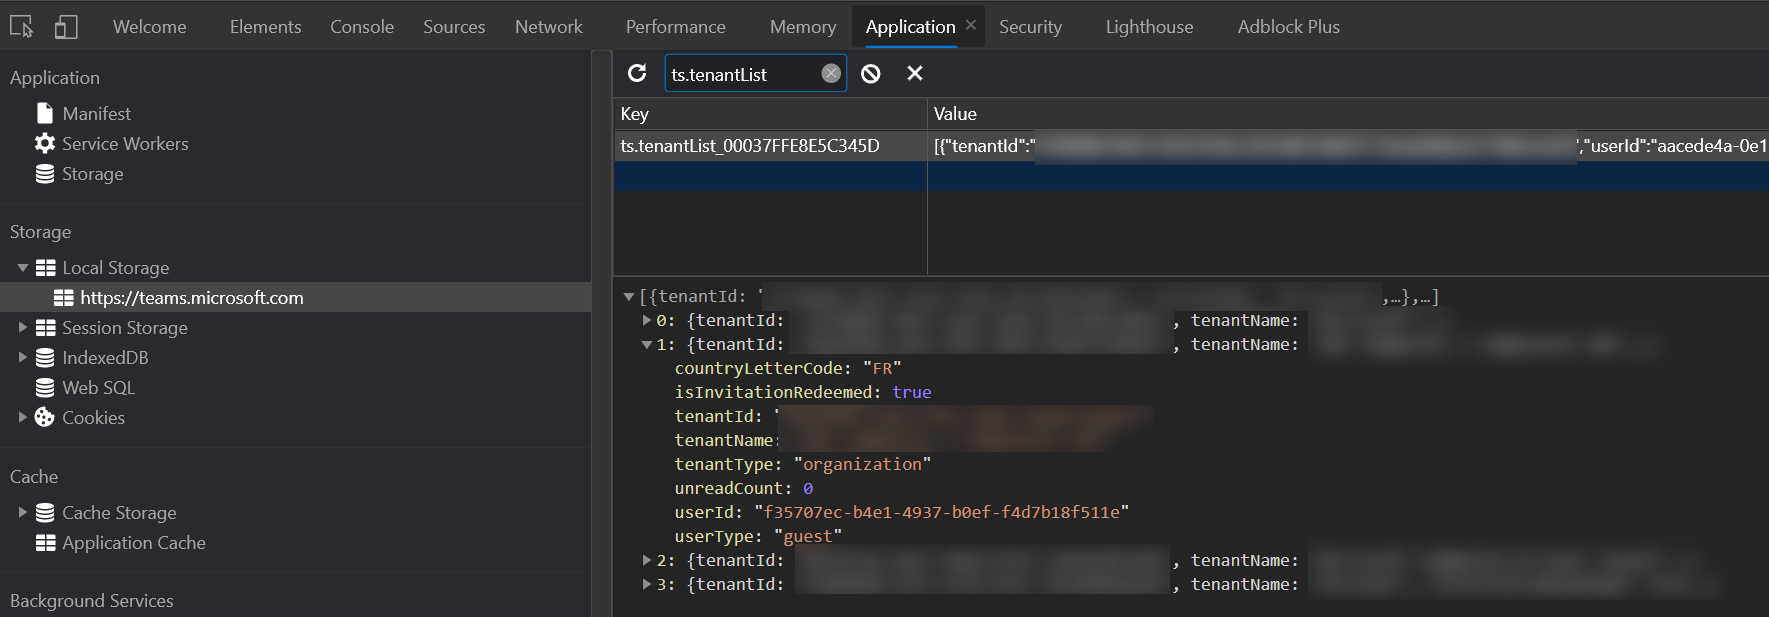Select https://teams.microsoft.com storage entry
1769x617 pixels.
point(192,297)
